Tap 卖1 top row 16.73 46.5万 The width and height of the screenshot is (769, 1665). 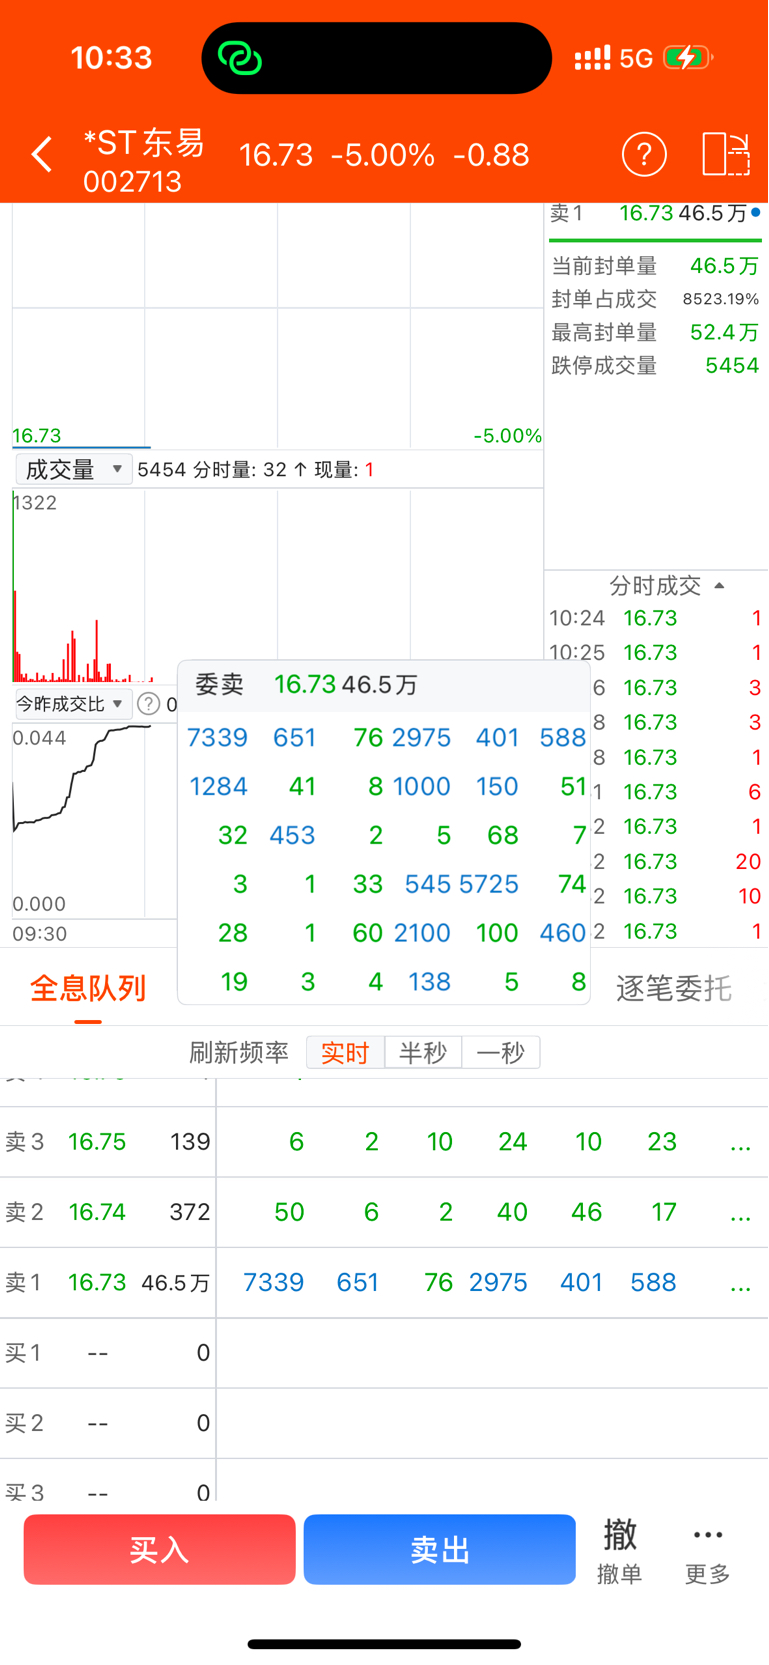click(655, 213)
